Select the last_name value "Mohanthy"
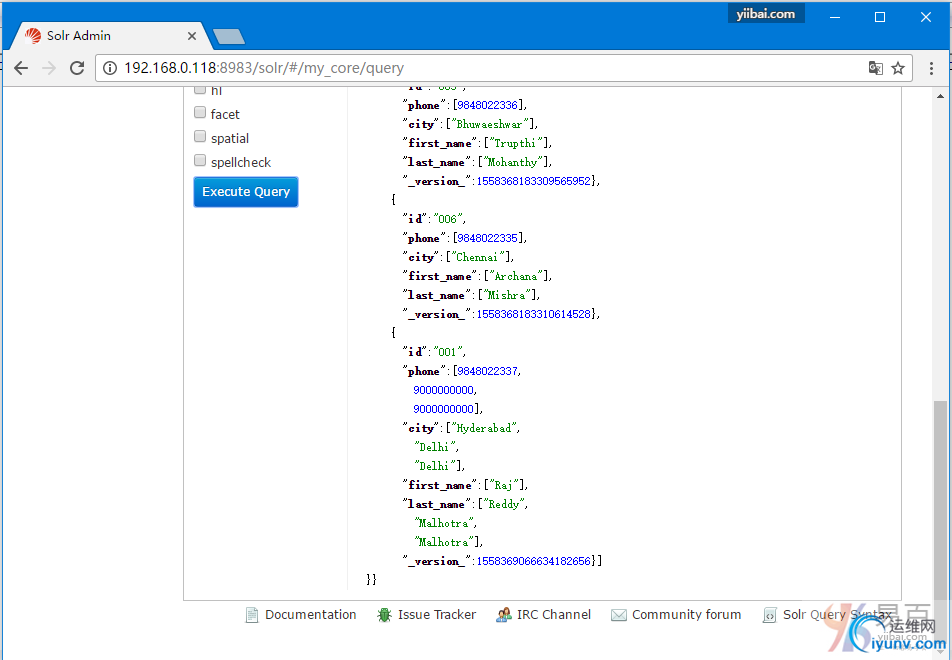952x660 pixels. coord(512,162)
